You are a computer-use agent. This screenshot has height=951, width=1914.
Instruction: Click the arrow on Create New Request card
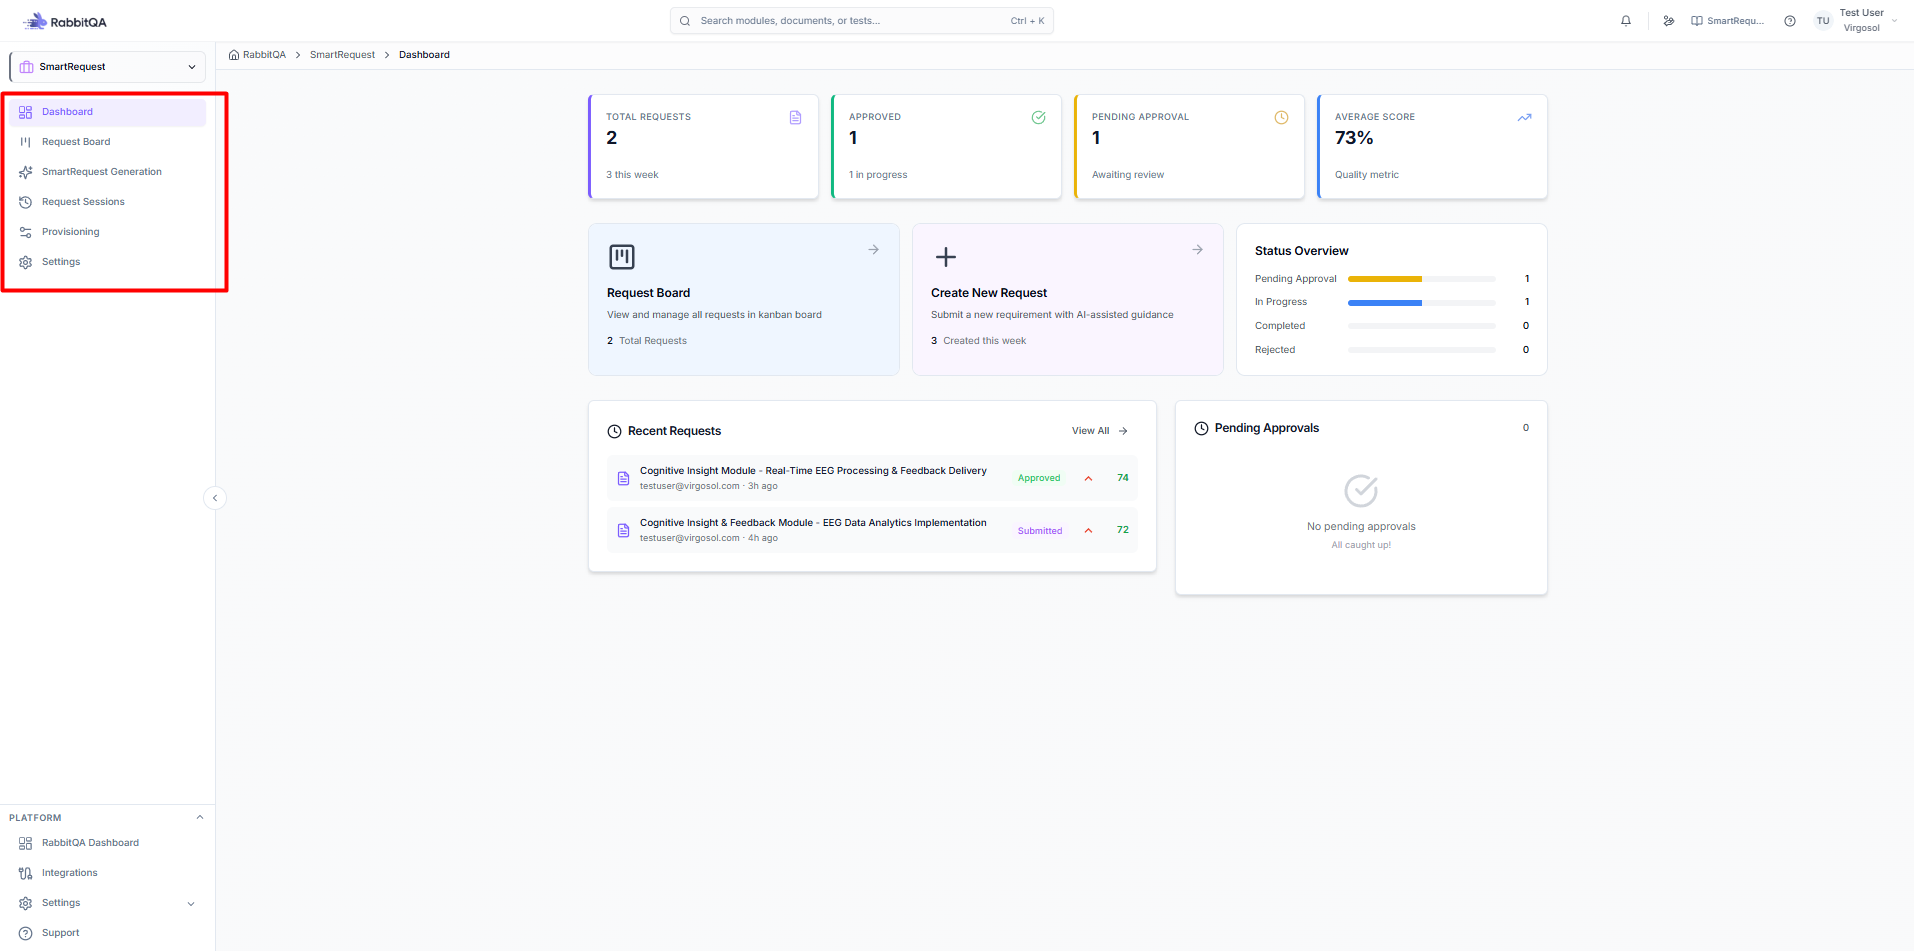coord(1198,250)
